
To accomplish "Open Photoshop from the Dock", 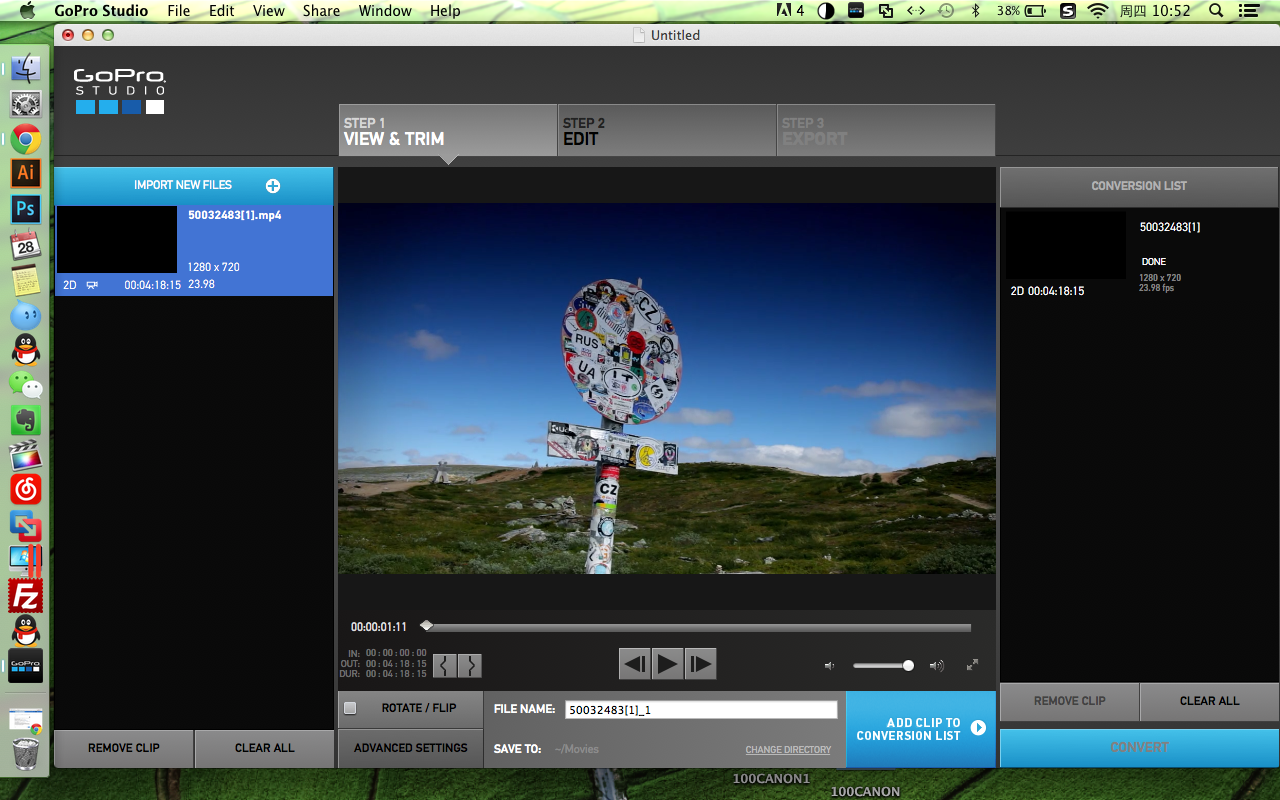I will (x=25, y=208).
